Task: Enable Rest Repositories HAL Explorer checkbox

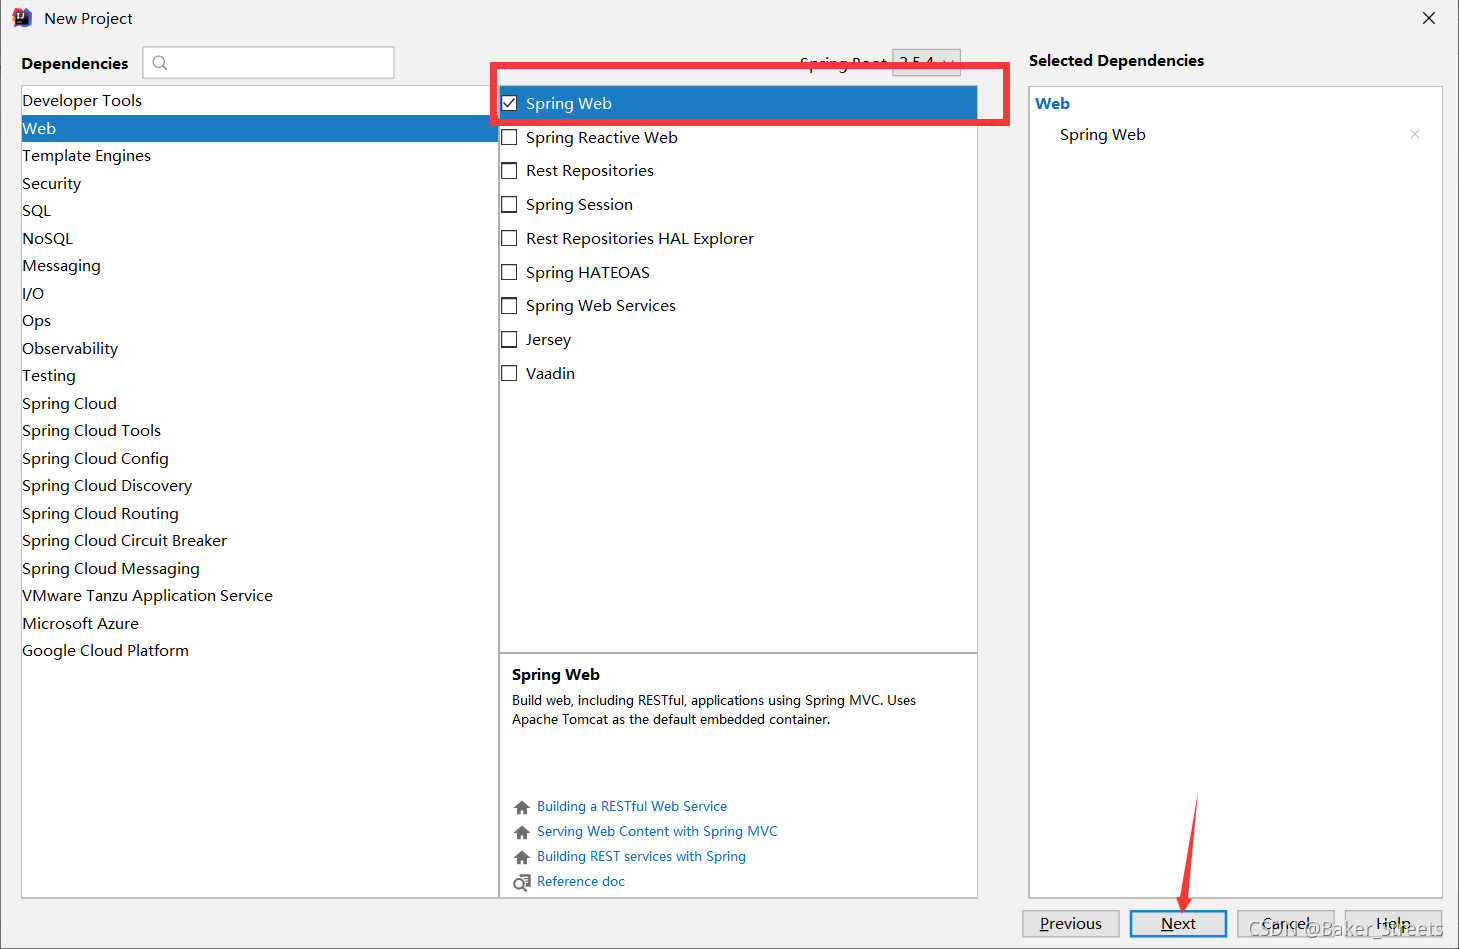Action: 510,238
